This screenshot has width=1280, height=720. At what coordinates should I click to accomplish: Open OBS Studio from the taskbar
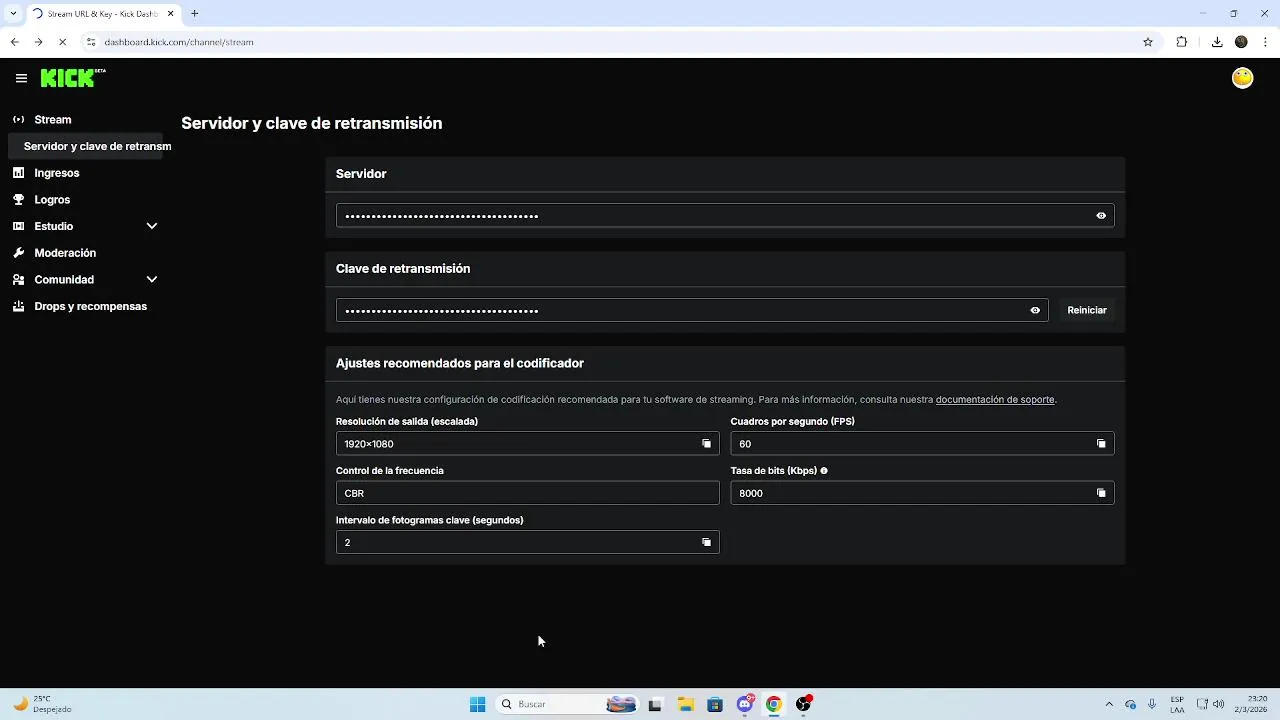pos(804,704)
